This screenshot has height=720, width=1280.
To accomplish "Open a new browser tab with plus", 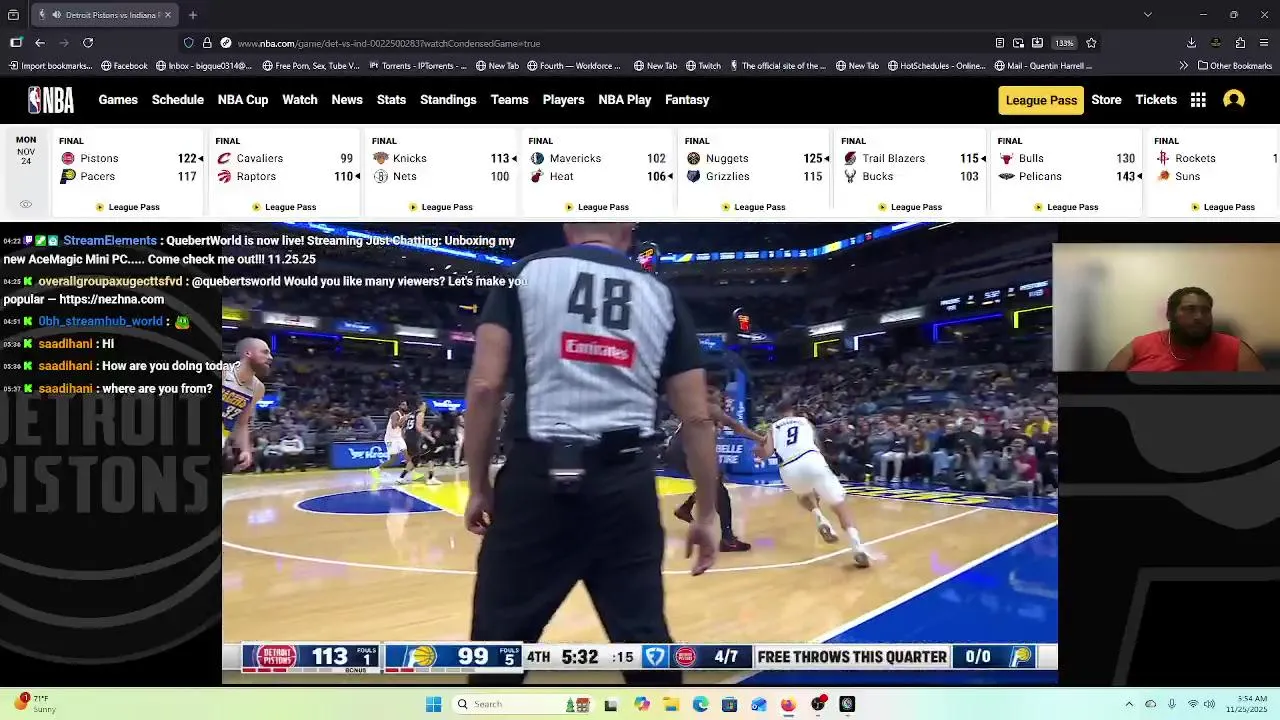I will point(193,15).
